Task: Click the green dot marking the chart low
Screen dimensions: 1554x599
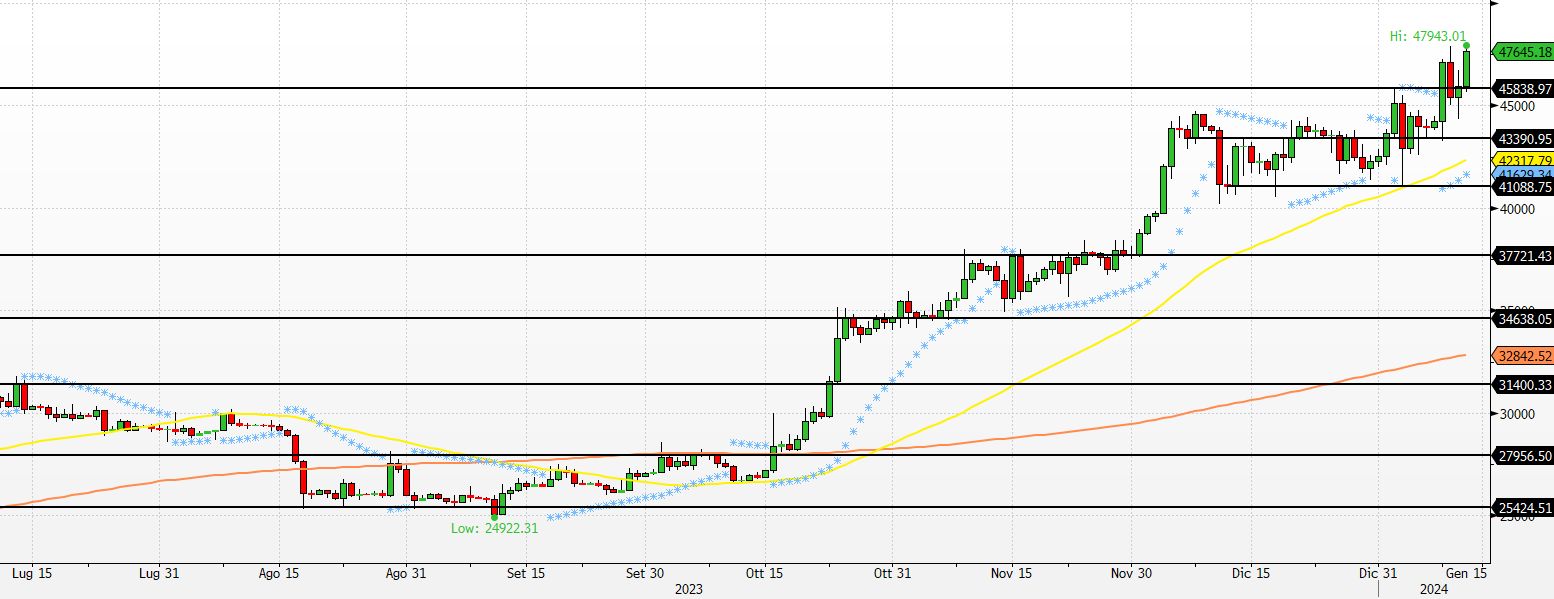Action: [x=494, y=517]
